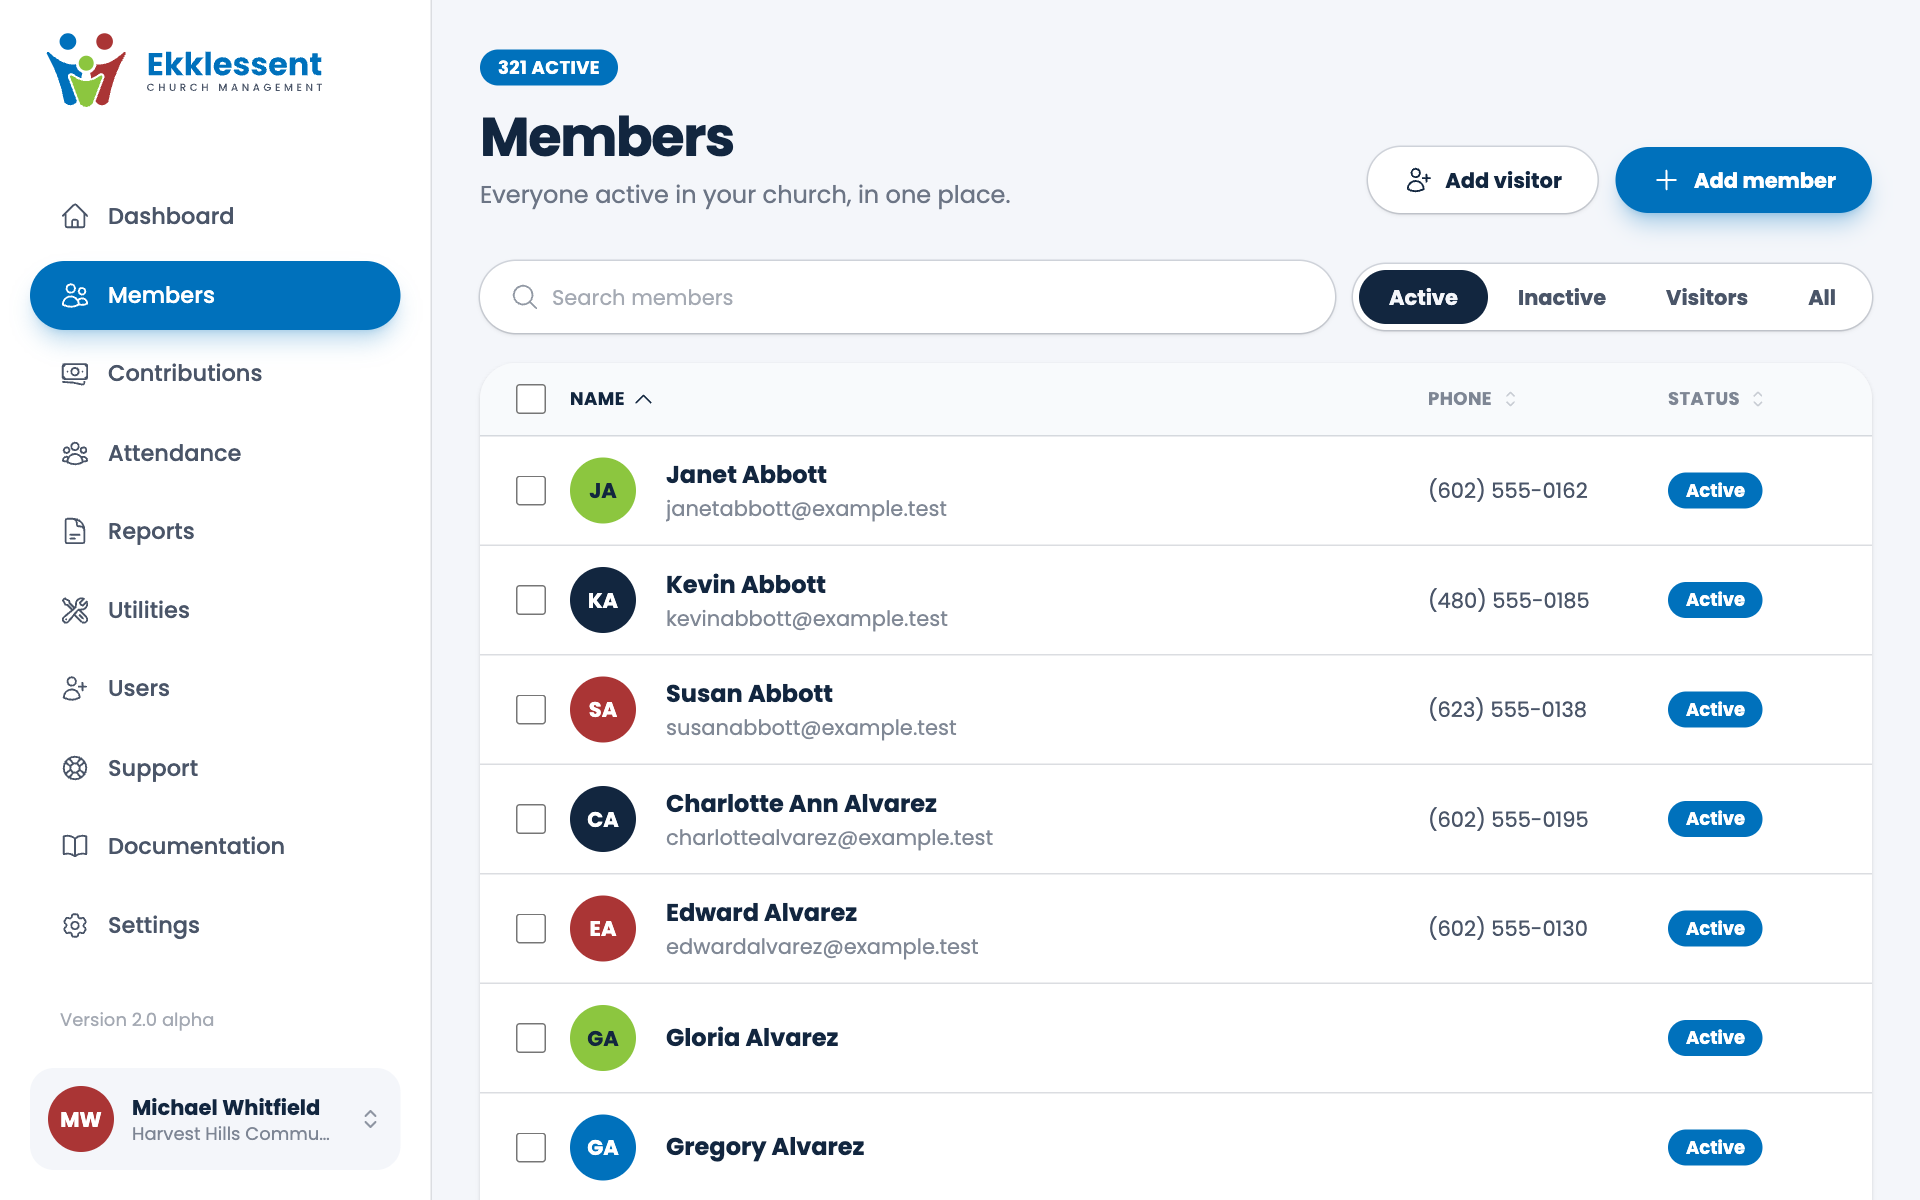Check the box for Gloria Alvarez
Viewport: 1920px width, 1200px height.
[x=531, y=1038]
